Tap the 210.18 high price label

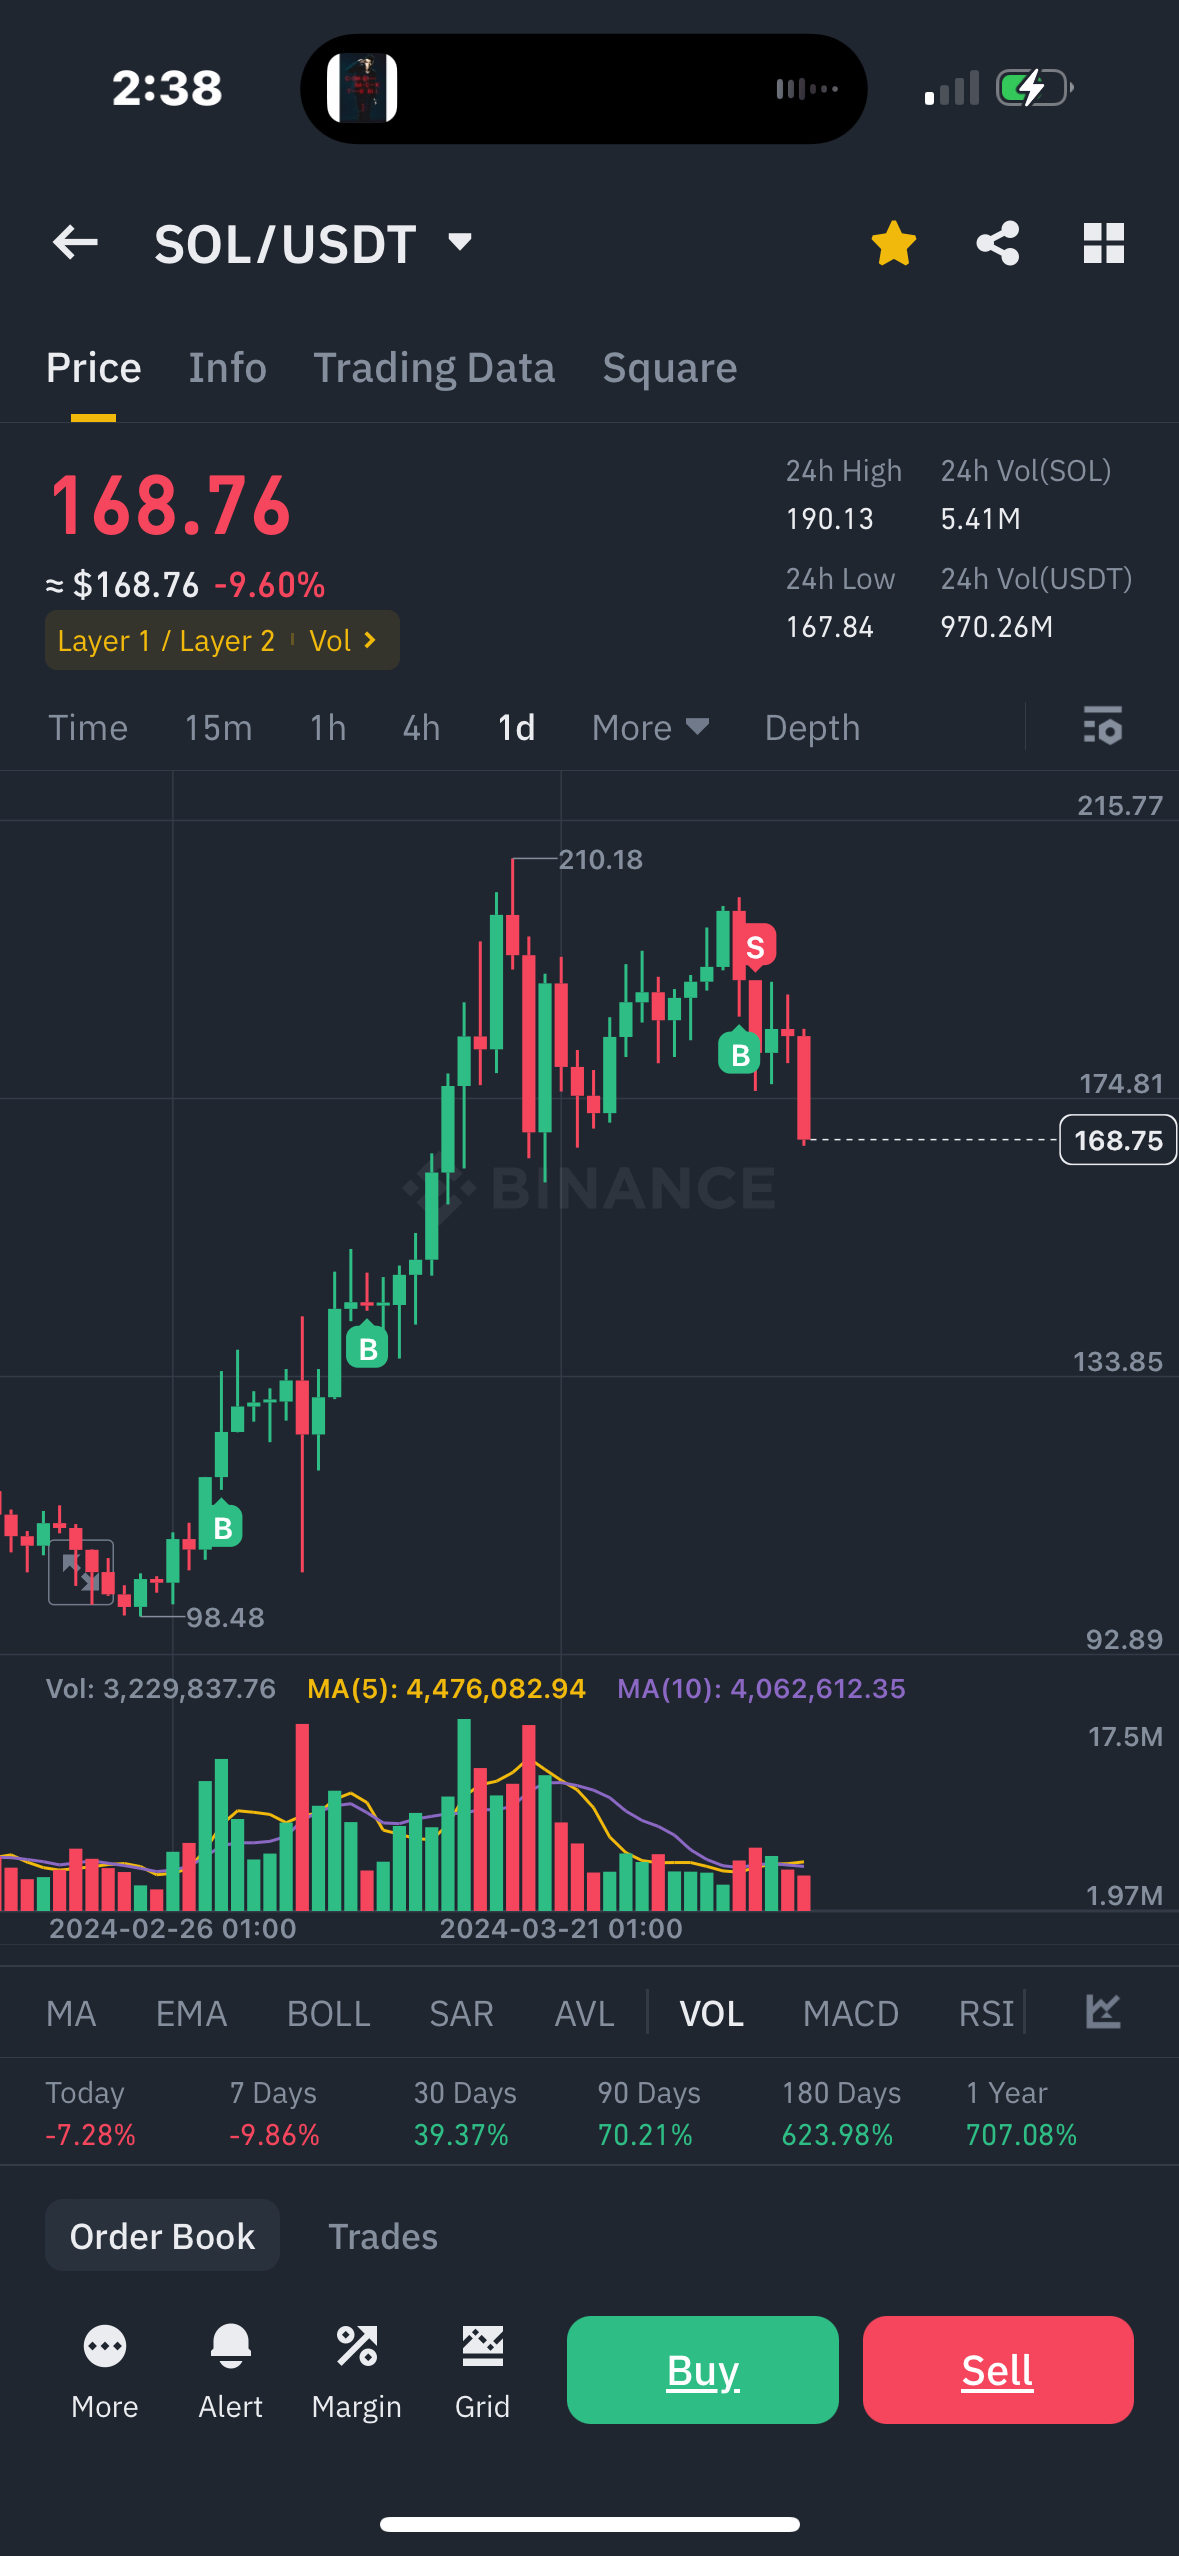tap(600, 859)
